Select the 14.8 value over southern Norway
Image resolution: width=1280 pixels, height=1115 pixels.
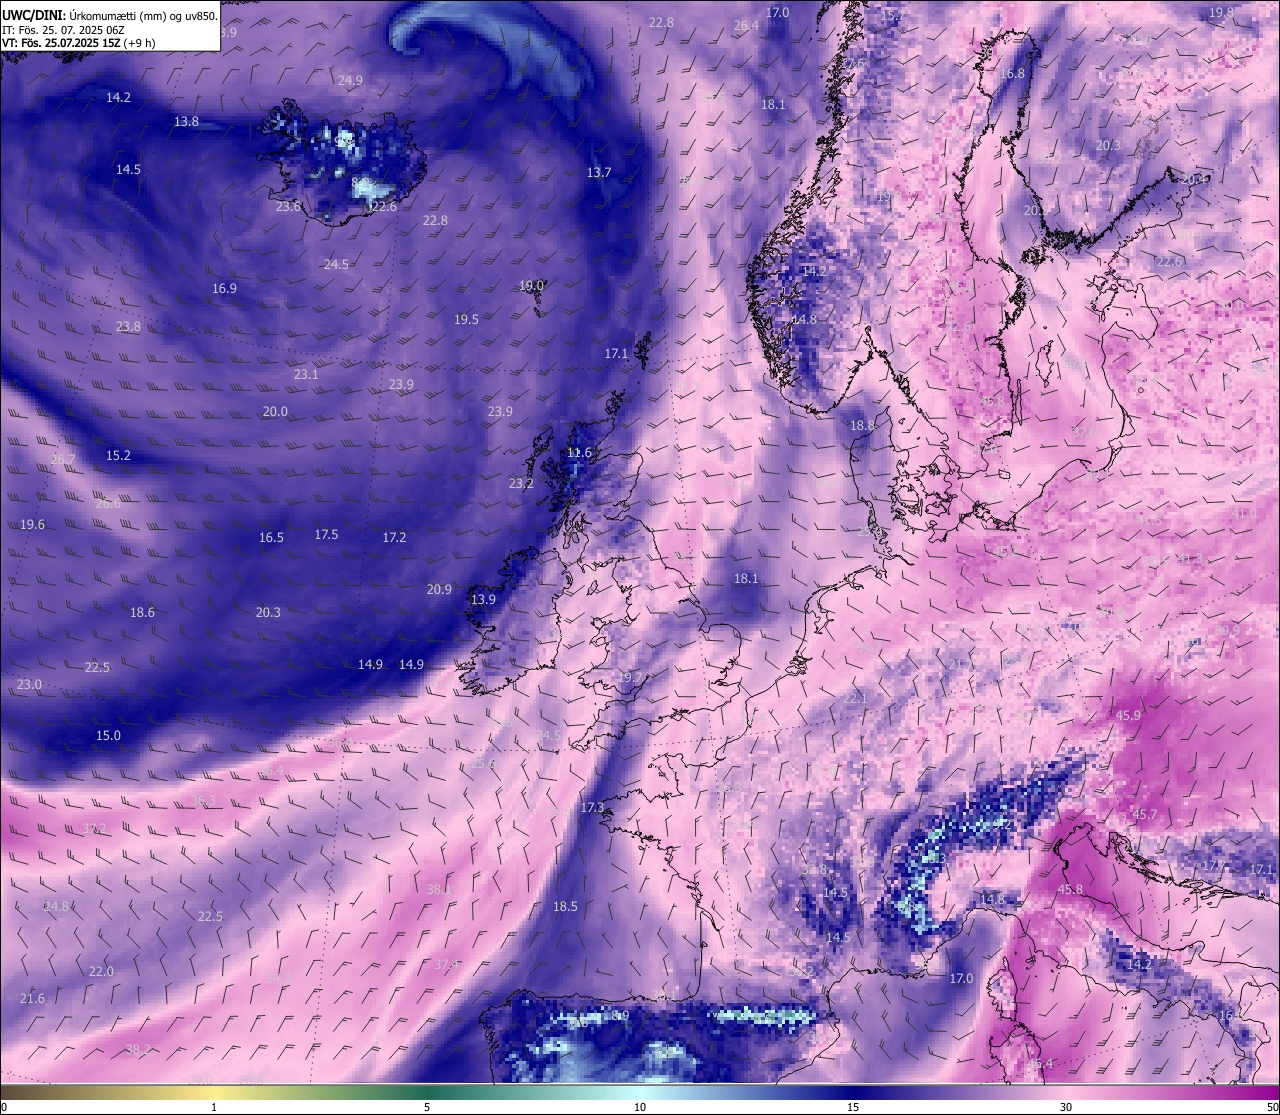point(804,319)
